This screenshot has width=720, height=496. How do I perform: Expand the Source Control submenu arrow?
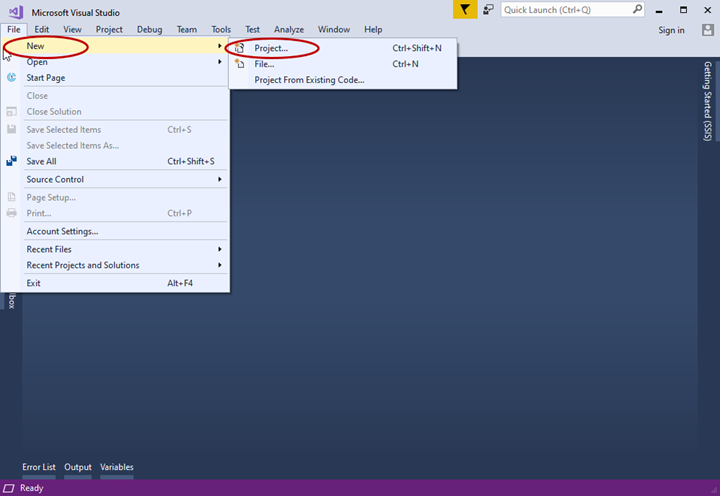tap(219, 179)
